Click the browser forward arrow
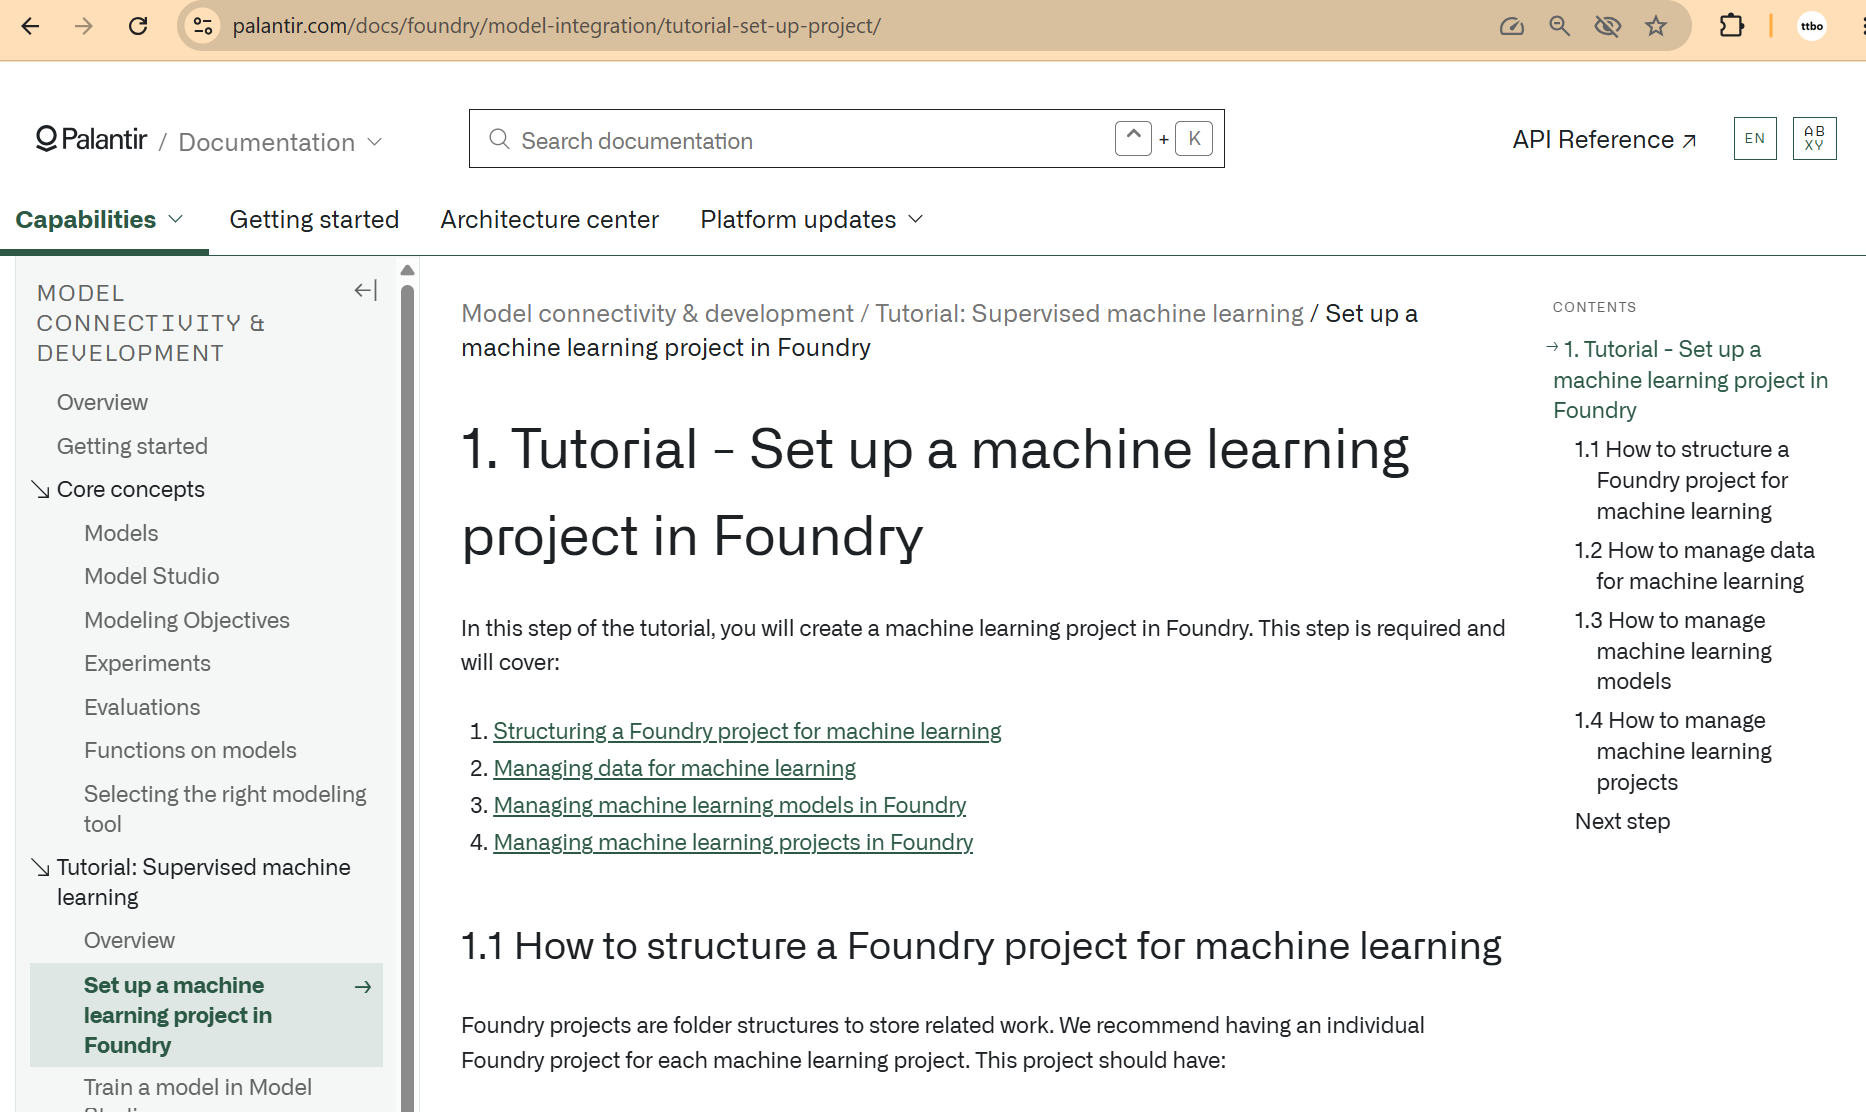1866x1112 pixels. (84, 26)
